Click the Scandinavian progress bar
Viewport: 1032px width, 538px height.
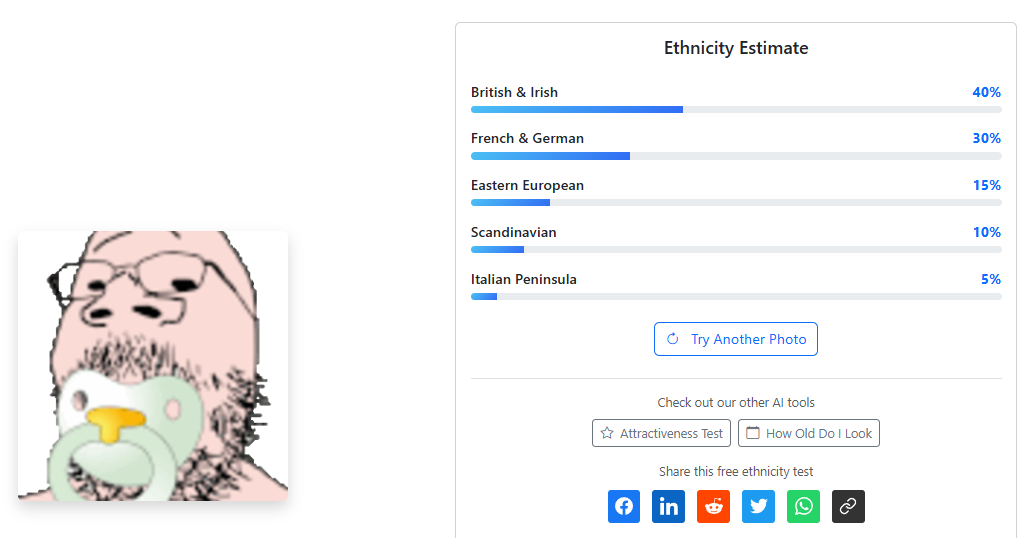tap(736, 250)
